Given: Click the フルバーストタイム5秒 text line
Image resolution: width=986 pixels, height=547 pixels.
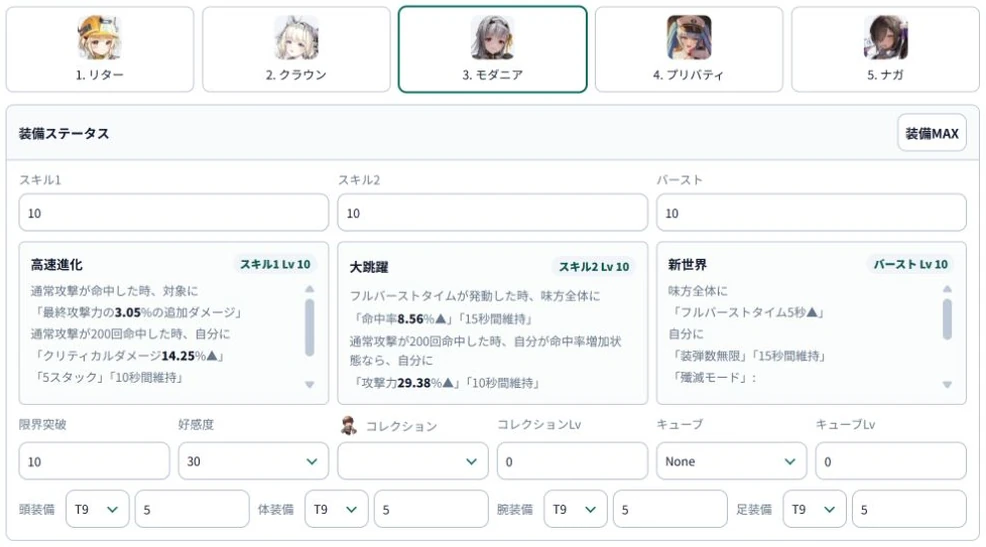Looking at the screenshot, I should 748,312.
